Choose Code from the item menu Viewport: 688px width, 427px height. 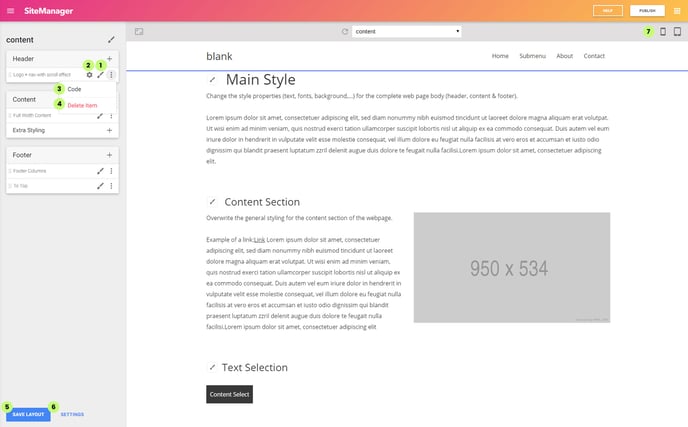(x=74, y=89)
